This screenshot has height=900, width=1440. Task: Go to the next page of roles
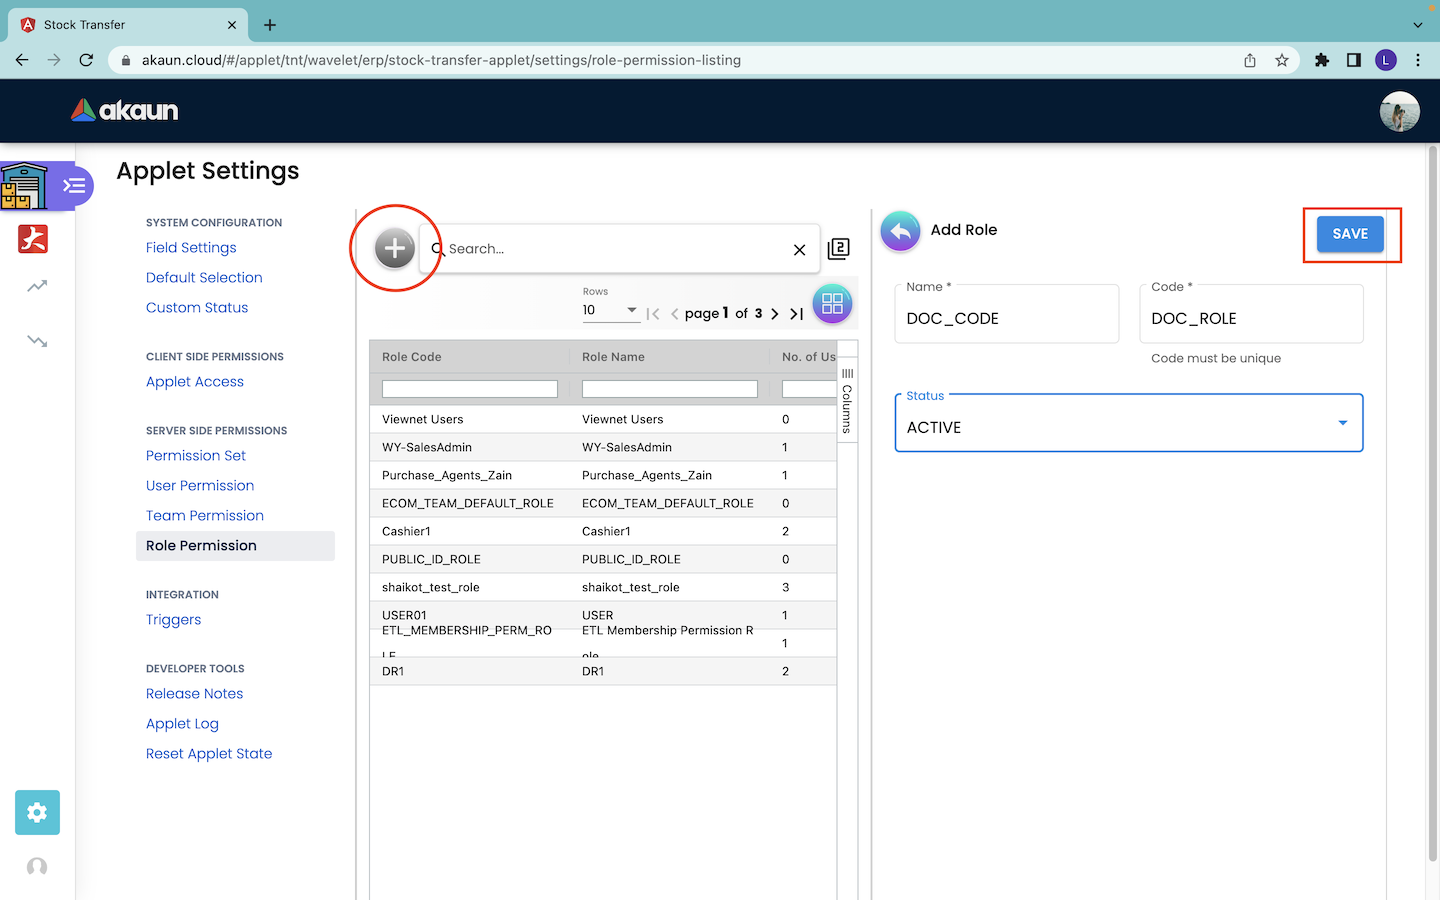coord(775,314)
